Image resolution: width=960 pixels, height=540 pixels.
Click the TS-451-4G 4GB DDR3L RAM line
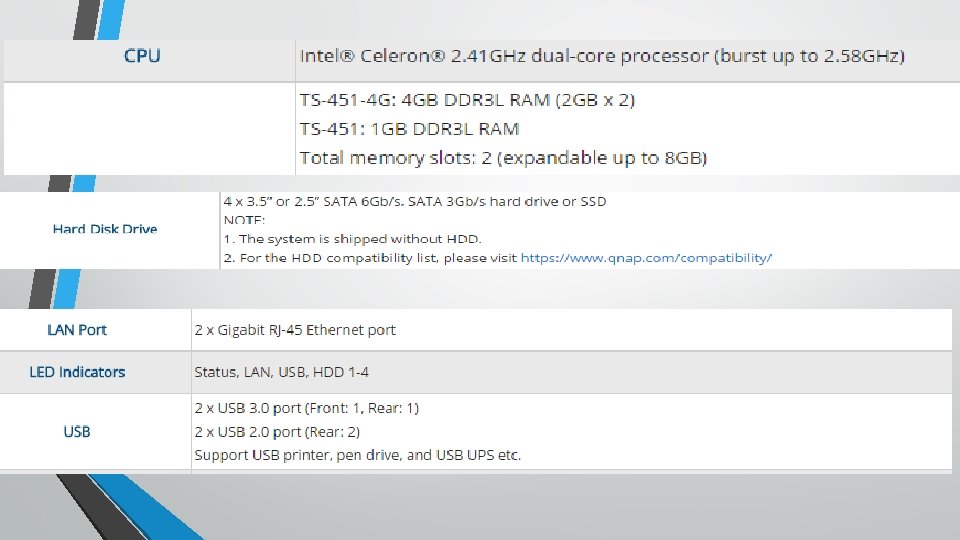[467, 100]
